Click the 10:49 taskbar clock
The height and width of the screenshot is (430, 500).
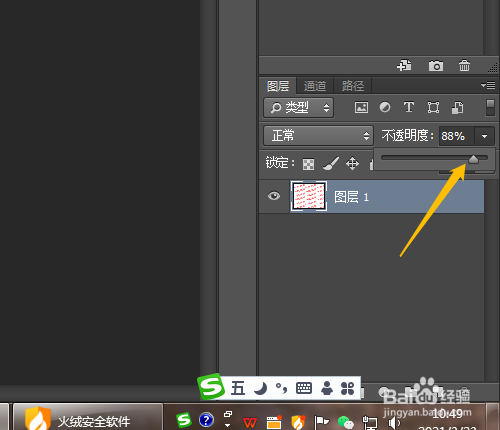coord(448,414)
